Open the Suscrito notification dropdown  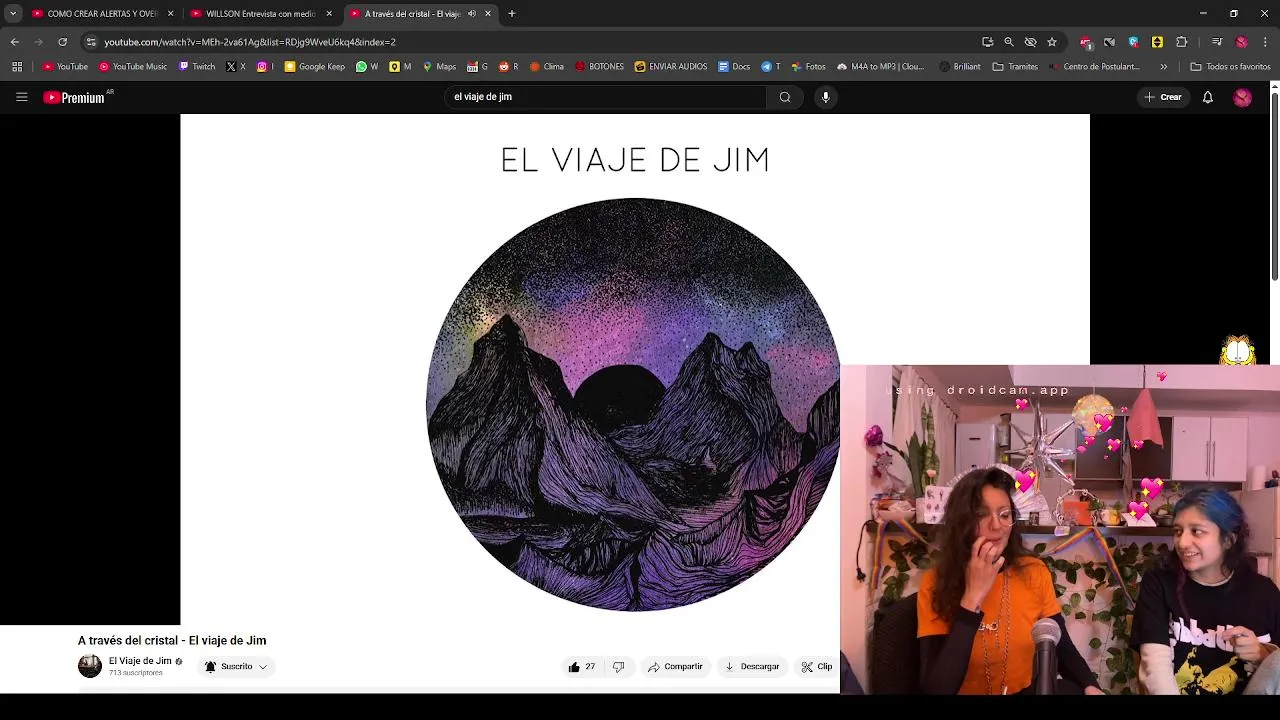point(236,667)
